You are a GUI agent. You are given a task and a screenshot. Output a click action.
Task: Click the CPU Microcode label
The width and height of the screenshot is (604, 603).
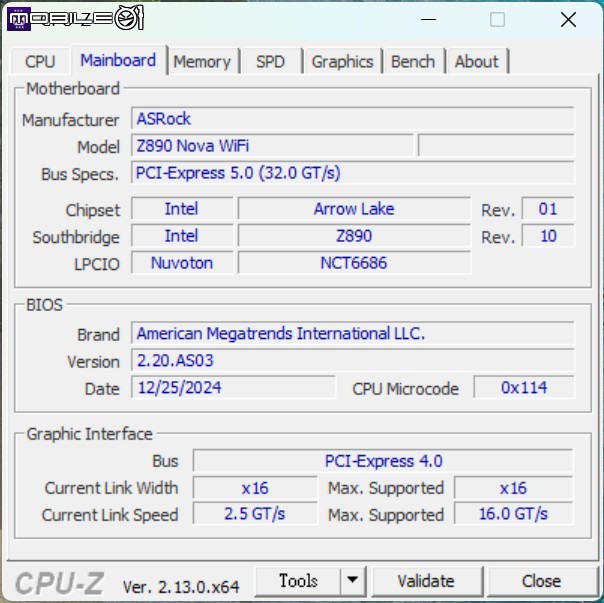tap(405, 389)
